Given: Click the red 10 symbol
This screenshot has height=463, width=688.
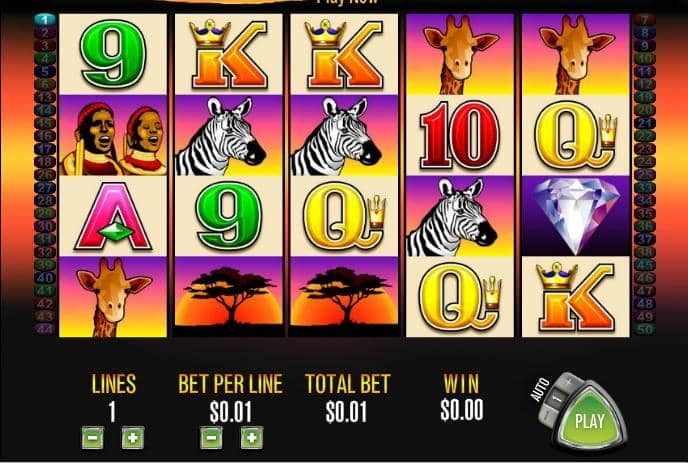Looking at the screenshot, I should (459, 135).
